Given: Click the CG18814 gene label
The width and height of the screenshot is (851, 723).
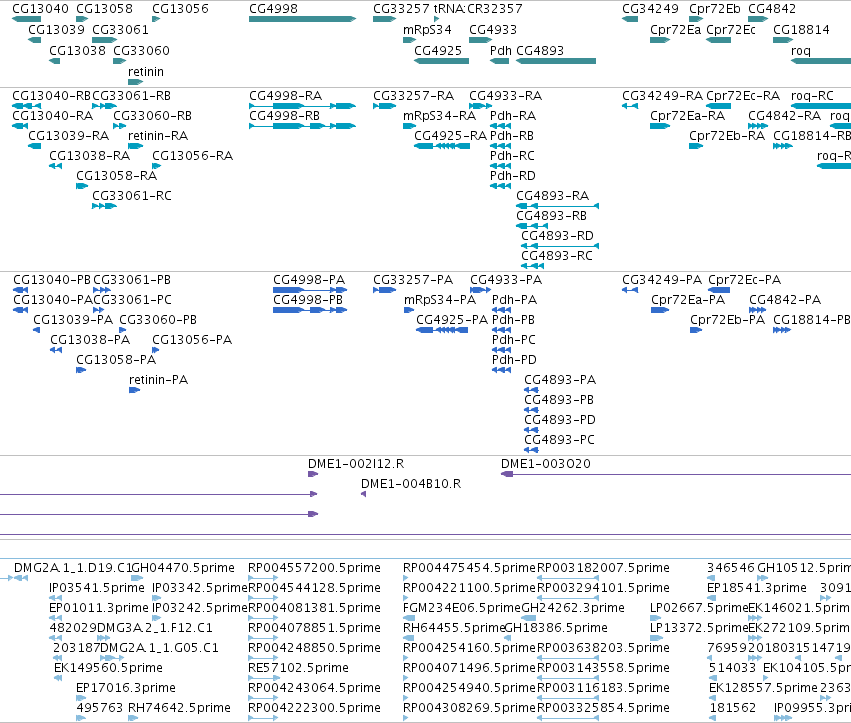Looking at the screenshot, I should point(801,29).
